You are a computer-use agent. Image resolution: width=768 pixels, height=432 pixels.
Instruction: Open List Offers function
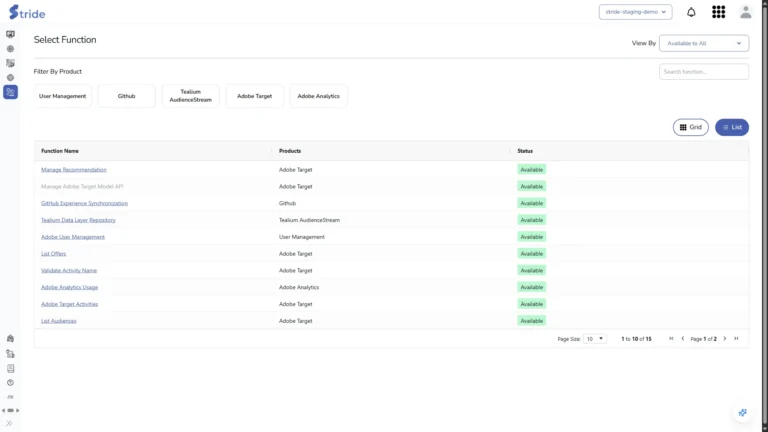click(x=53, y=254)
